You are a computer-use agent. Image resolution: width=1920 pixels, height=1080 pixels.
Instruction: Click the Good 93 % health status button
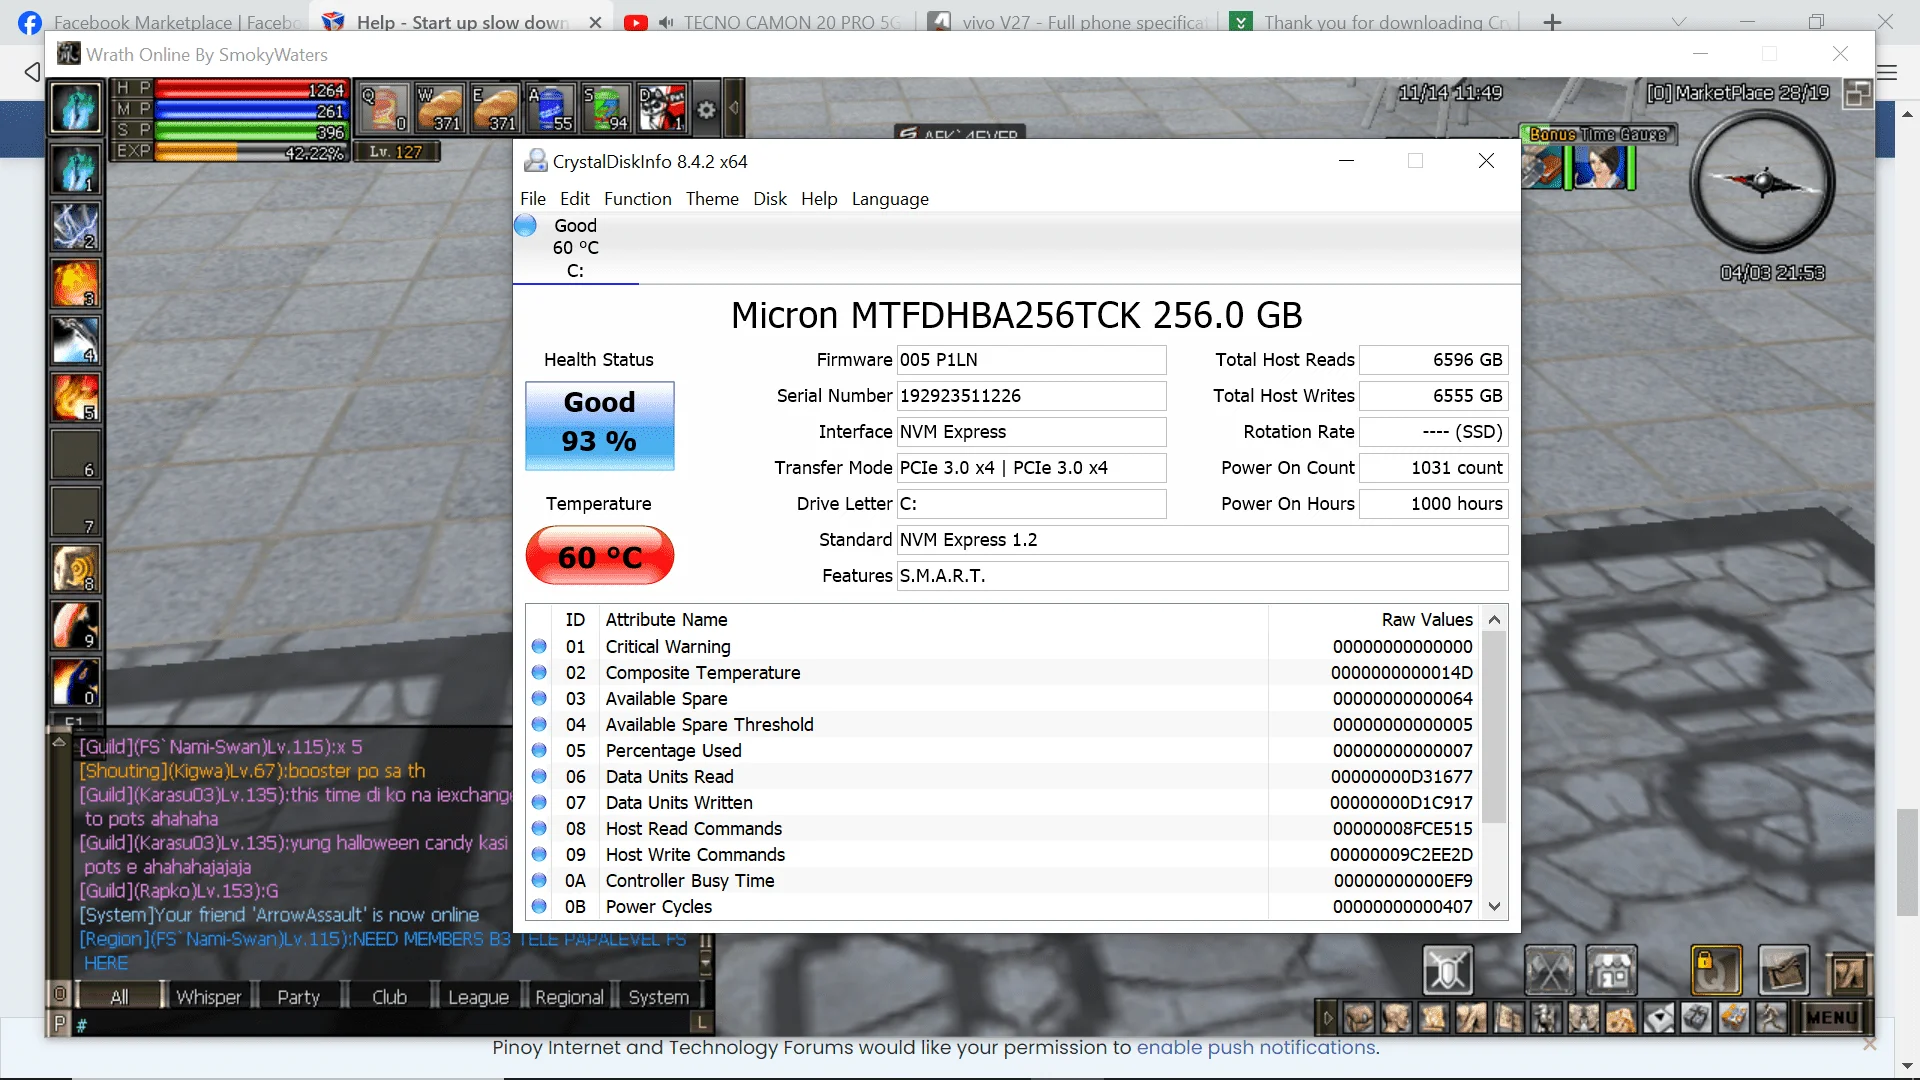[600, 426]
